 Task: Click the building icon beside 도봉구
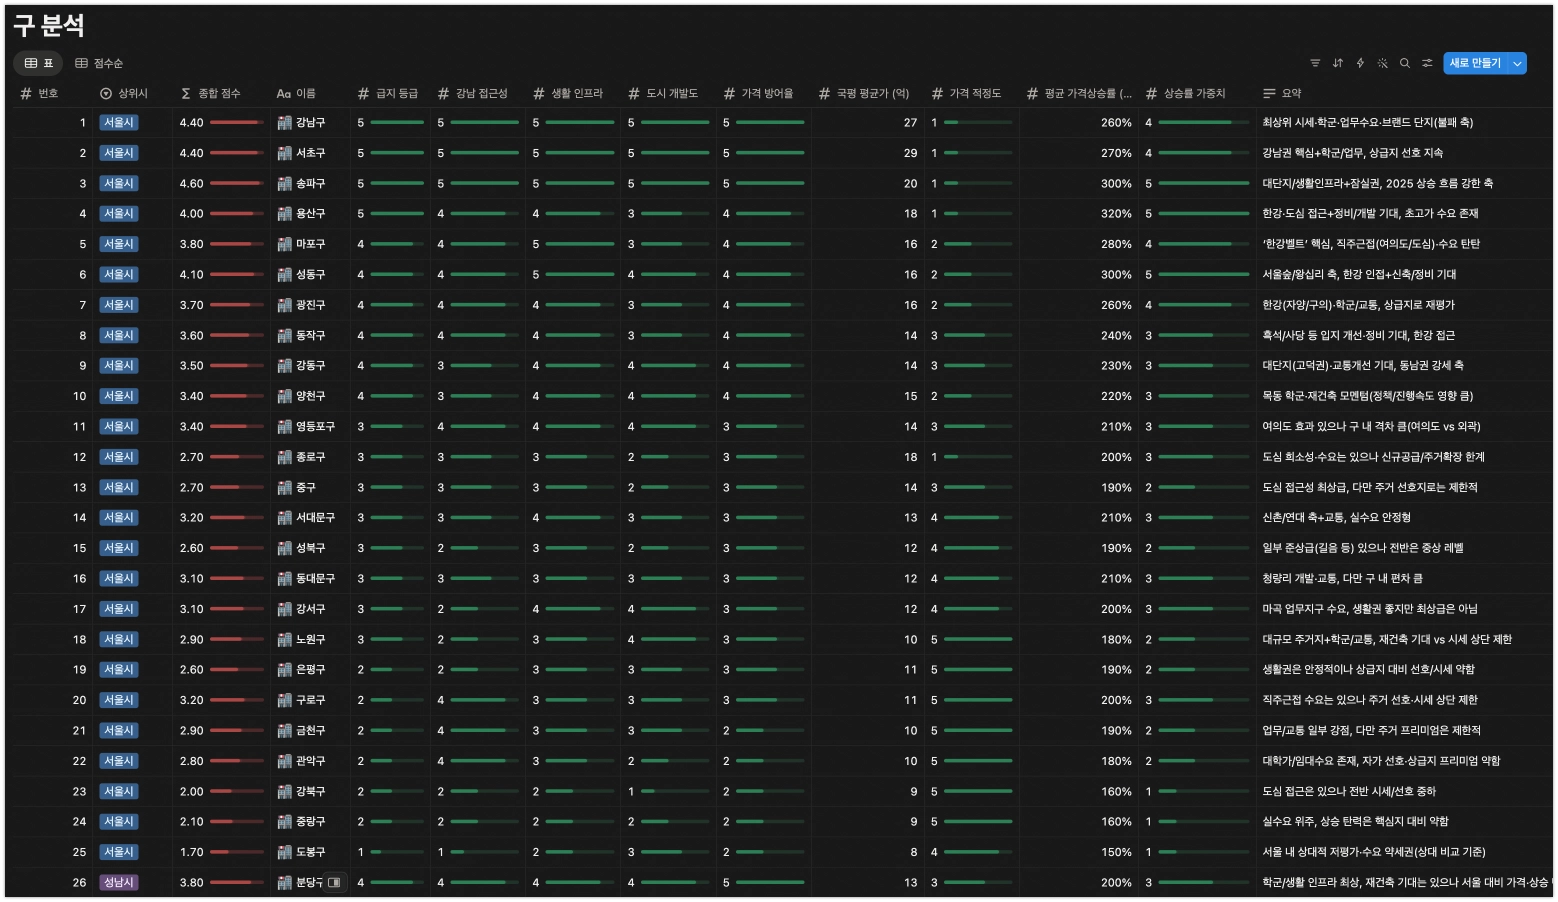[x=284, y=853]
